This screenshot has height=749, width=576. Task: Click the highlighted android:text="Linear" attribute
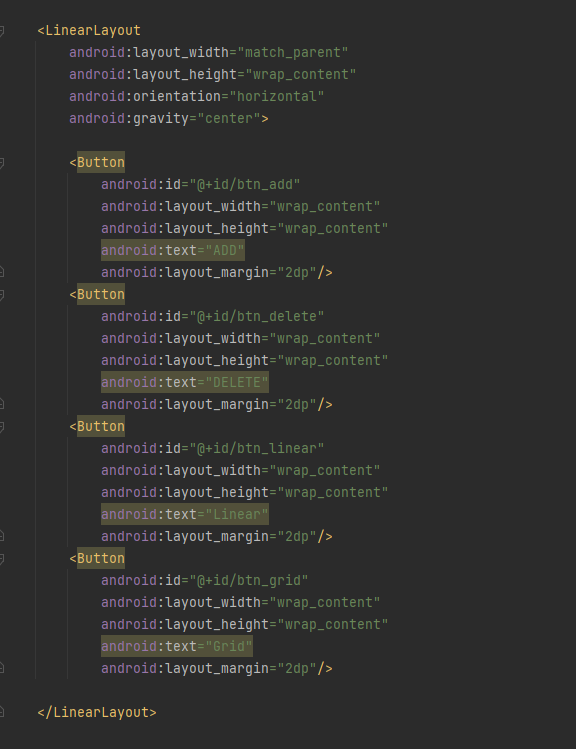tap(185, 514)
